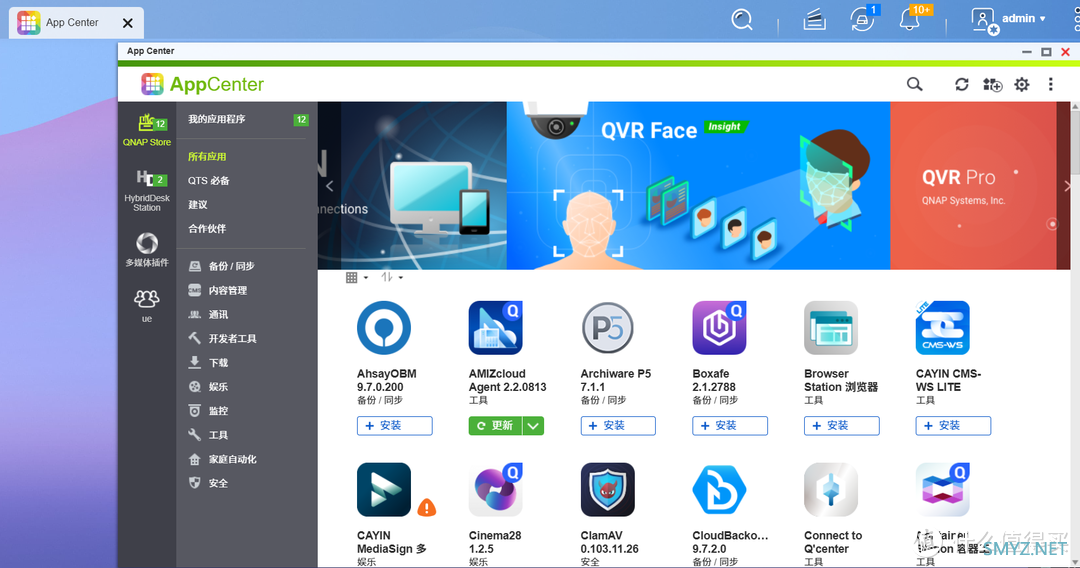Viewport: 1080px width, 568px height.
Task: Select 我的应用程序 in the sidebar
Action: [x=217, y=119]
